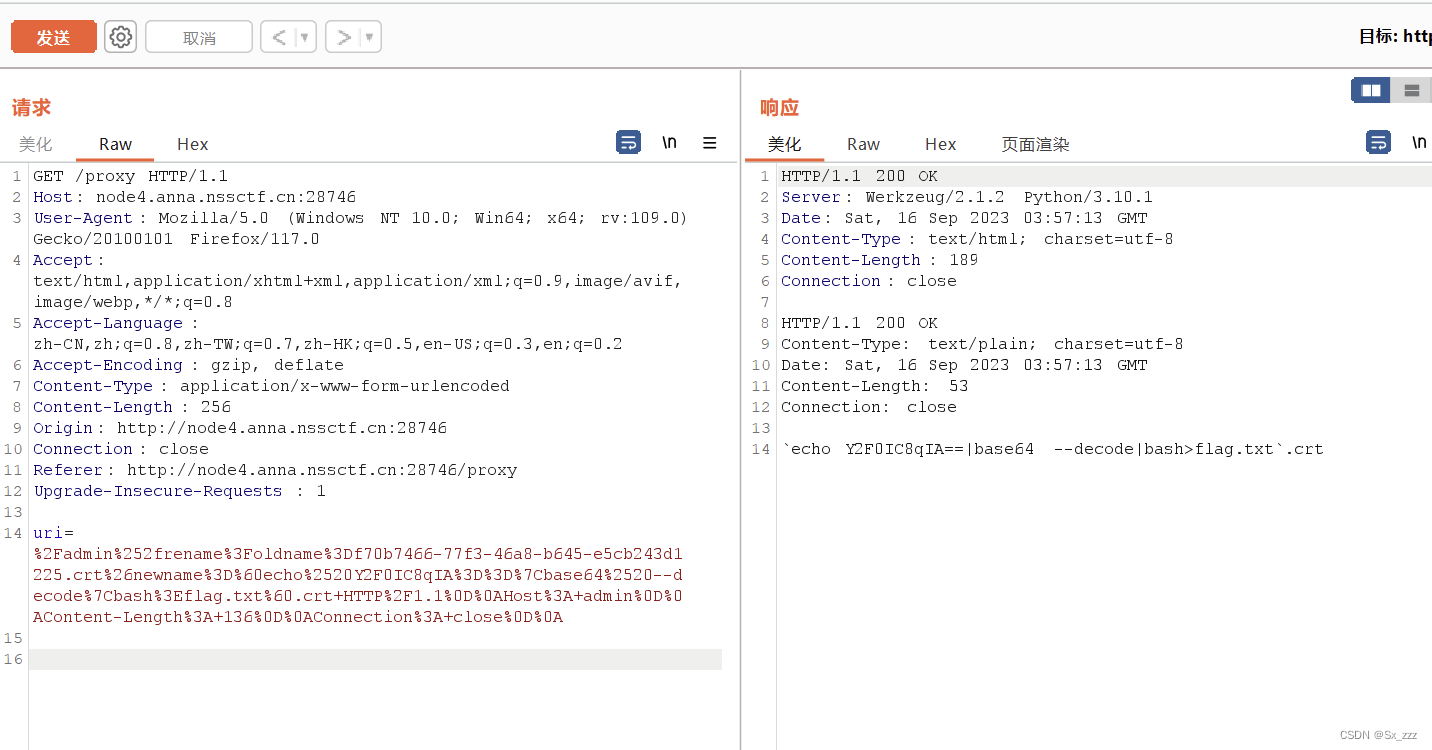Click the Upgrade-Insecure-Requests header

(x=179, y=491)
